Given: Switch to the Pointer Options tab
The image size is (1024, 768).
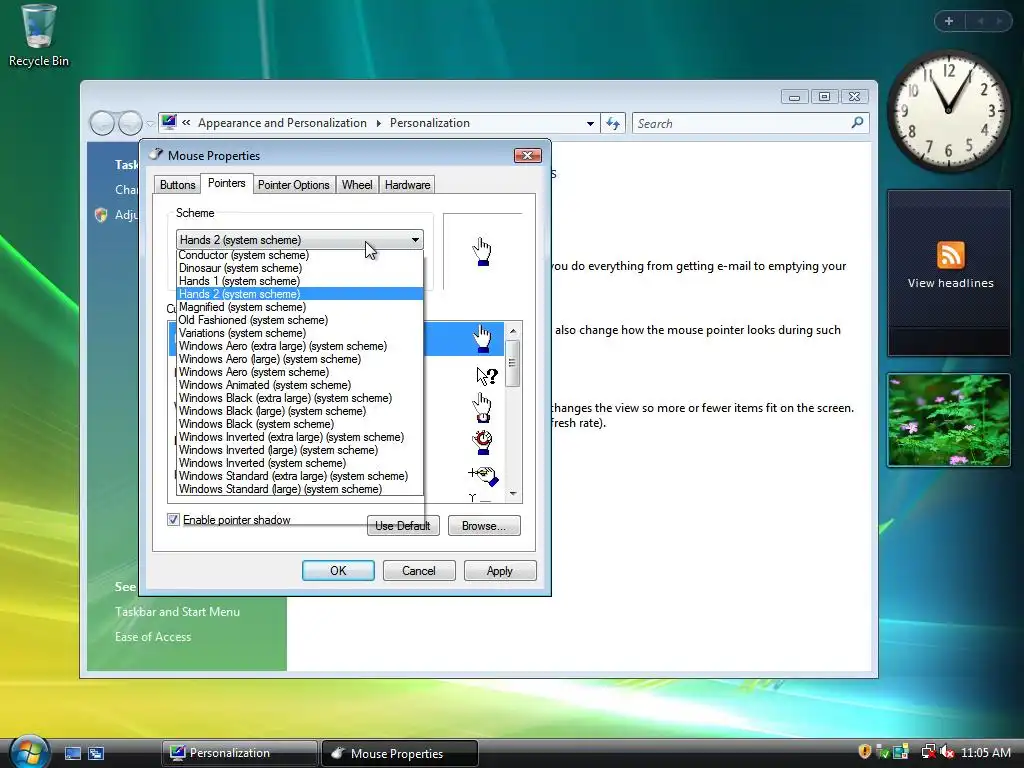Looking at the screenshot, I should pos(294,185).
